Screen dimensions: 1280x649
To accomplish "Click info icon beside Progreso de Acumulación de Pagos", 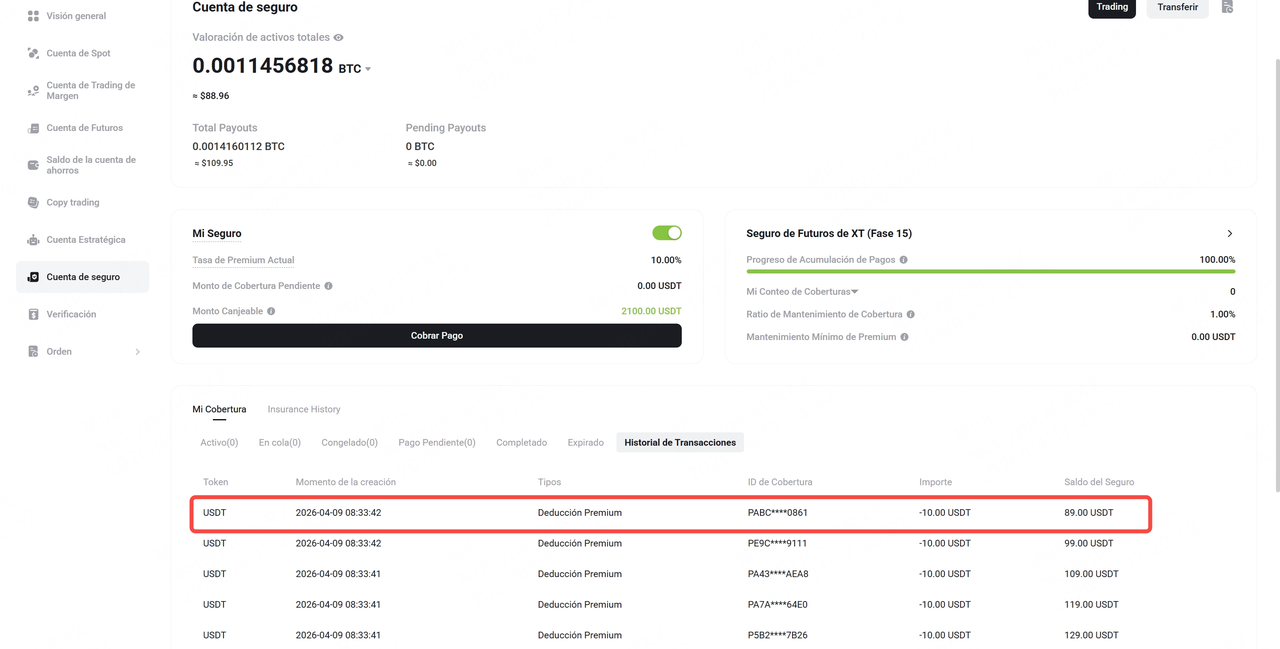I will (x=903, y=260).
